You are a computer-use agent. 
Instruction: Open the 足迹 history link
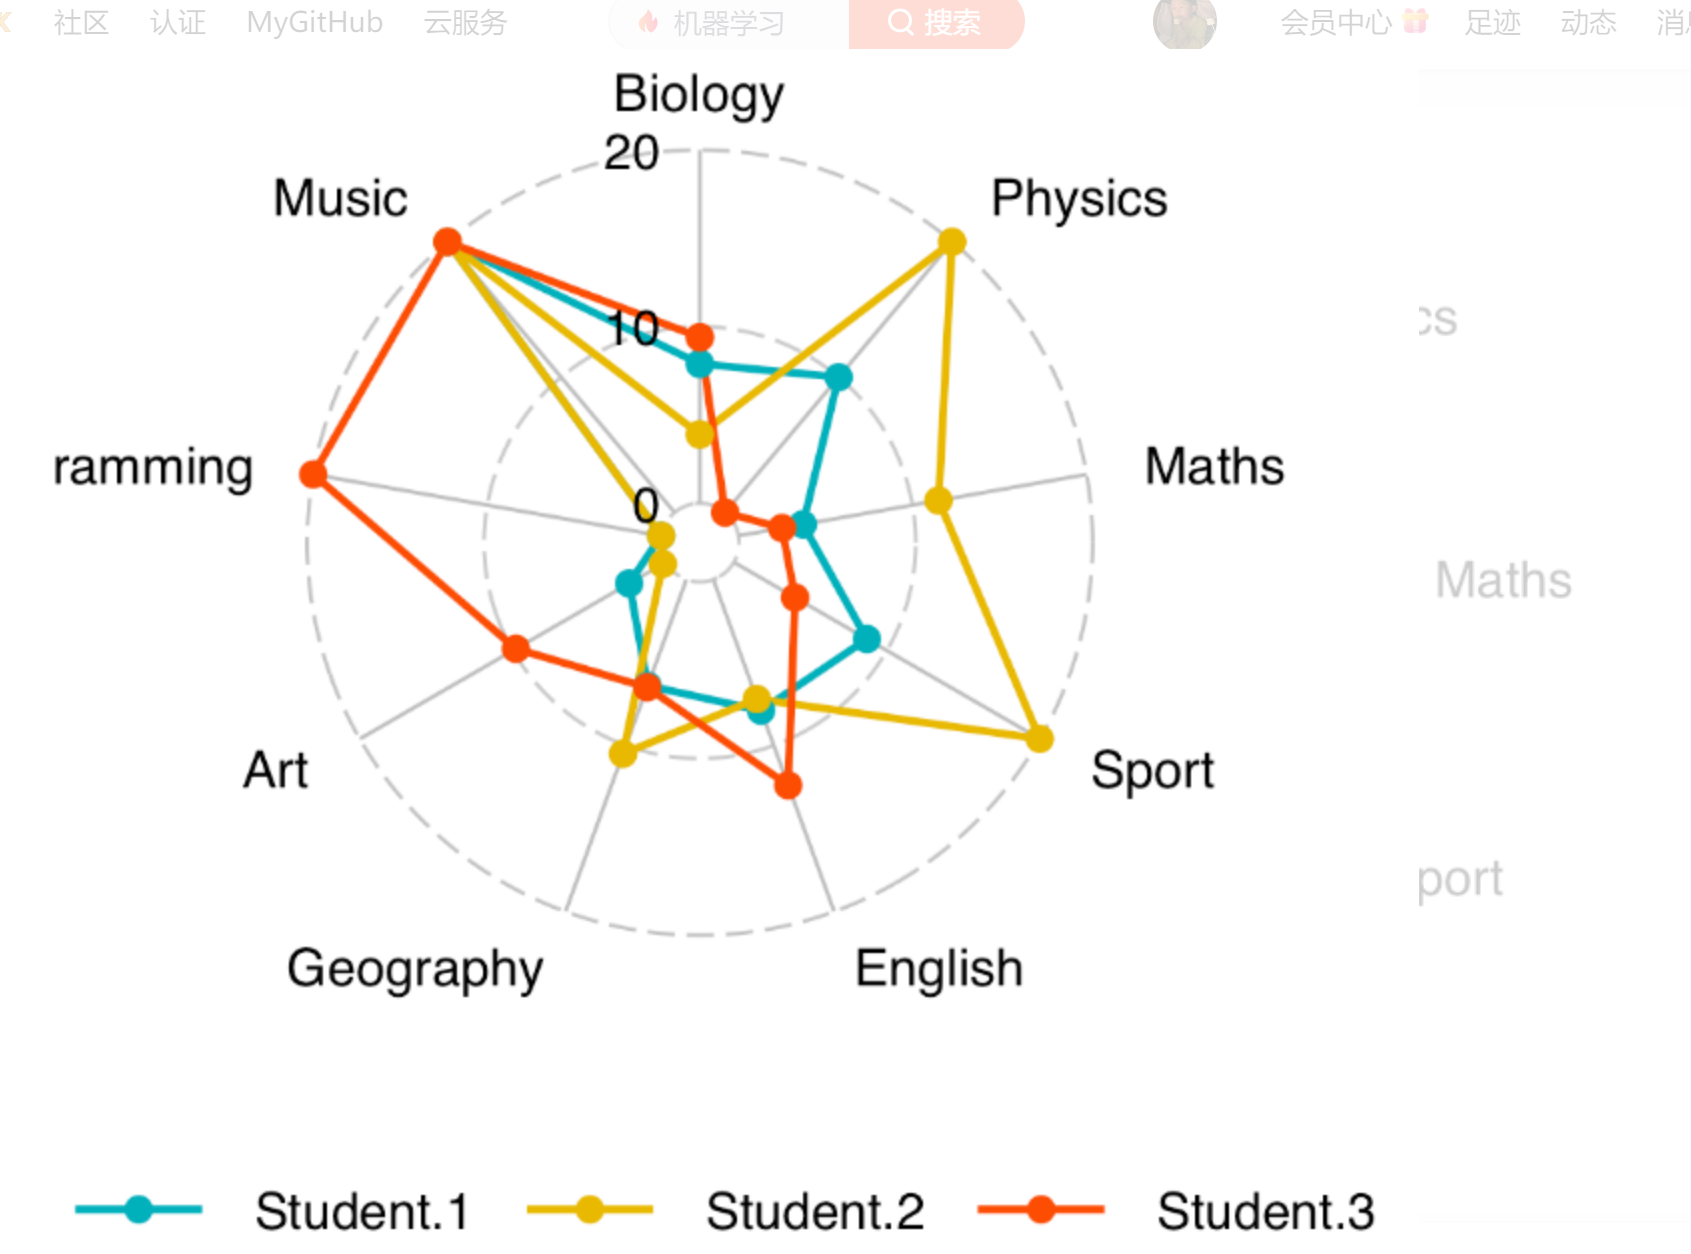click(1492, 22)
